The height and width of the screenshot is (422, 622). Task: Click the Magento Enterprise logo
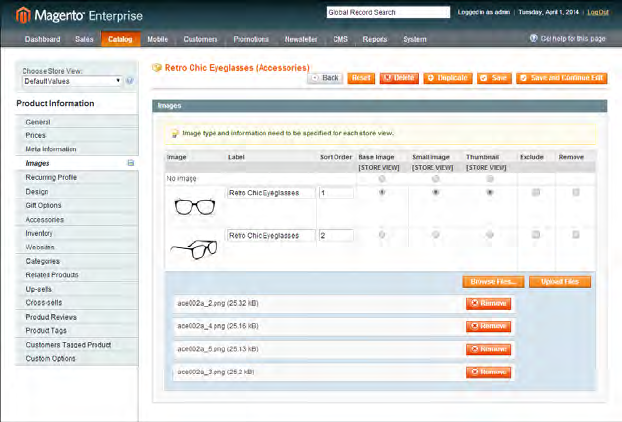(79, 15)
